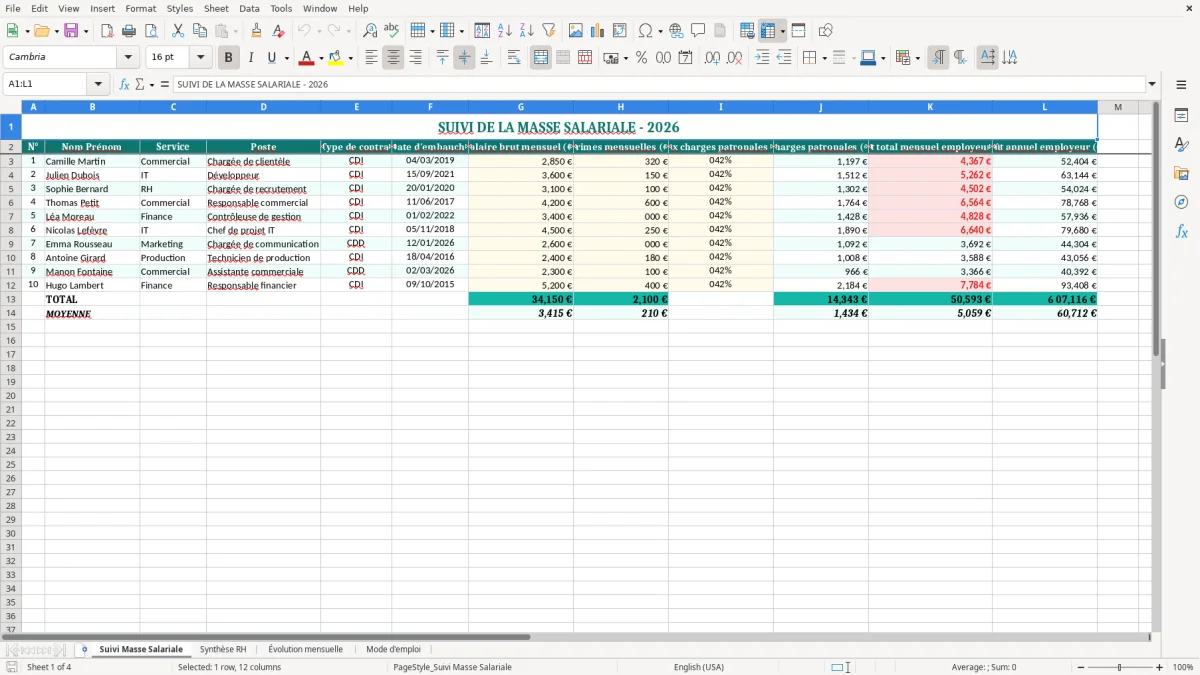Screen dimensions: 1200x675
Task: Adjust the zoom slider handle
Action: pos(1119,667)
